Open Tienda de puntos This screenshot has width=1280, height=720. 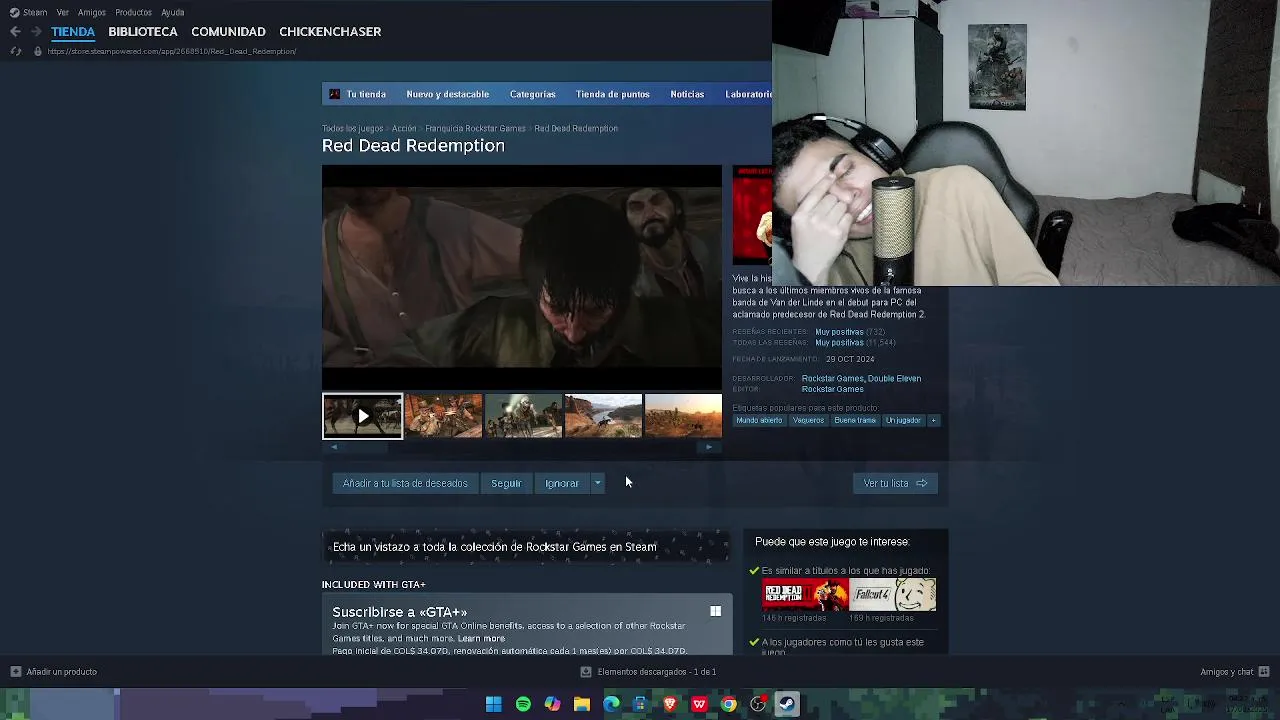pyautogui.click(x=612, y=94)
